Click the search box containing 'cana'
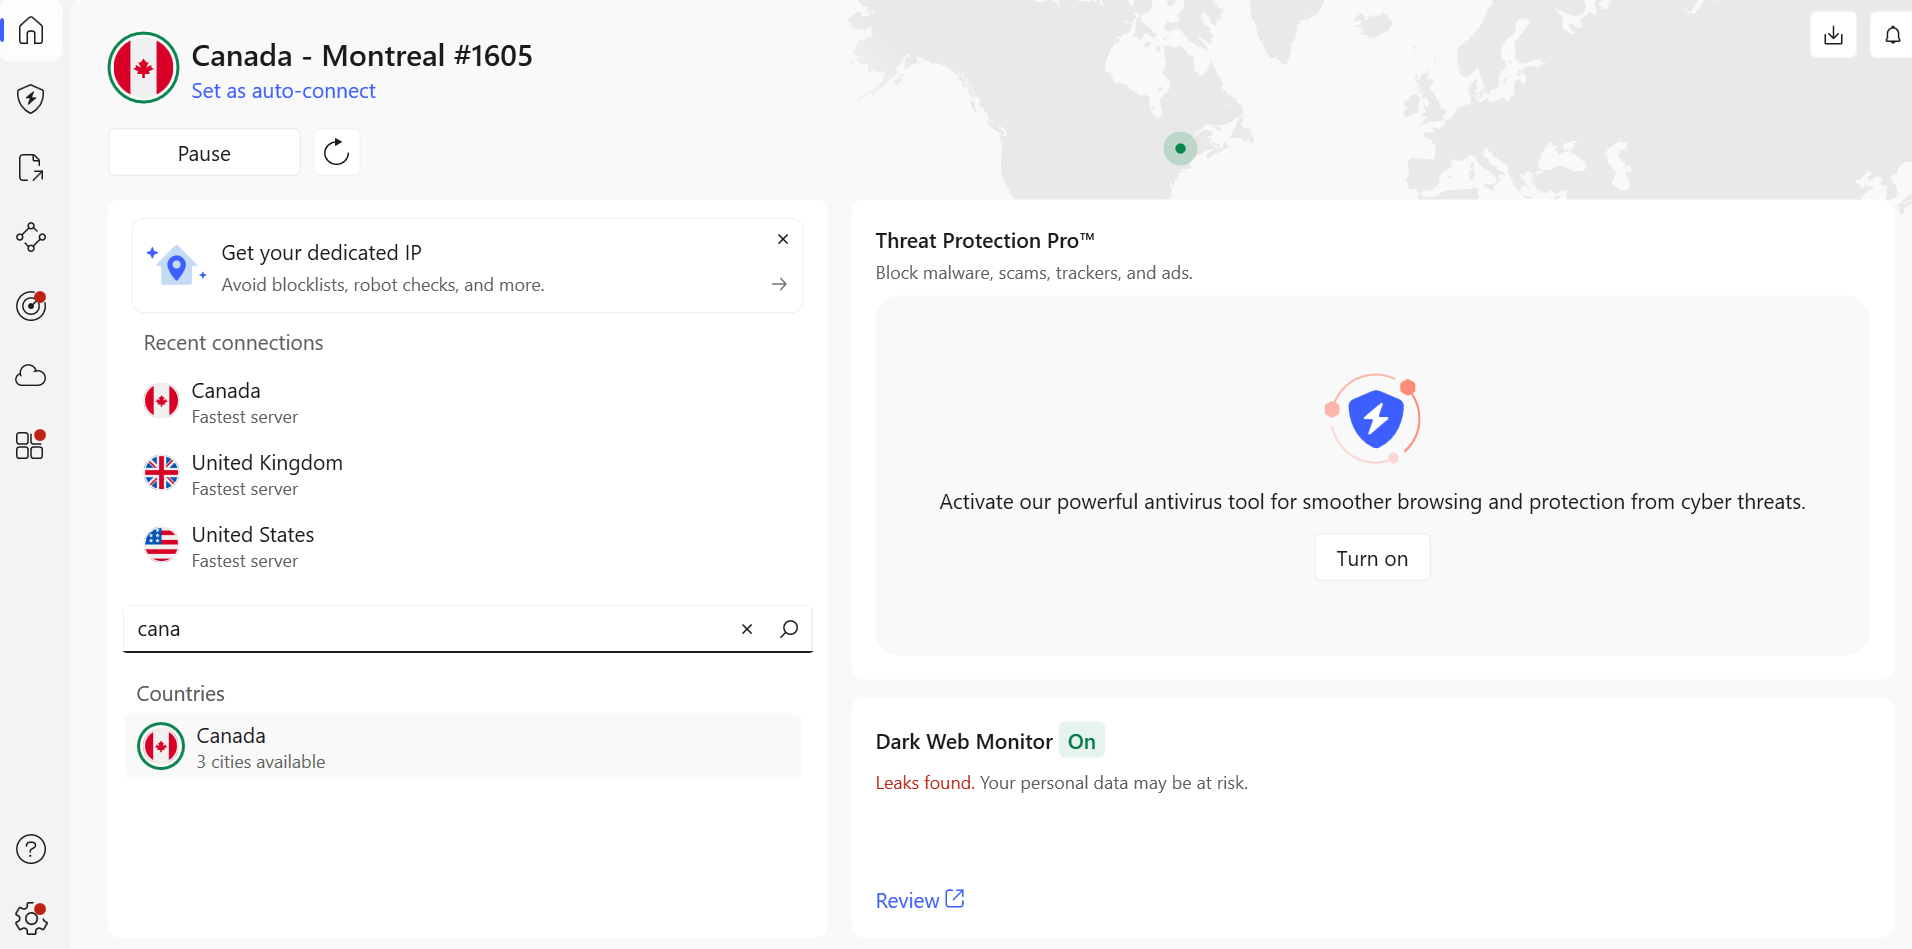This screenshot has width=1912, height=949. (x=430, y=629)
